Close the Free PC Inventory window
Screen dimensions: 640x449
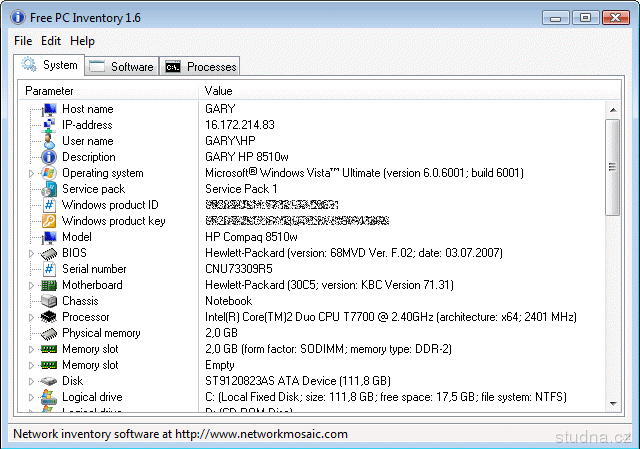click(x=616, y=18)
